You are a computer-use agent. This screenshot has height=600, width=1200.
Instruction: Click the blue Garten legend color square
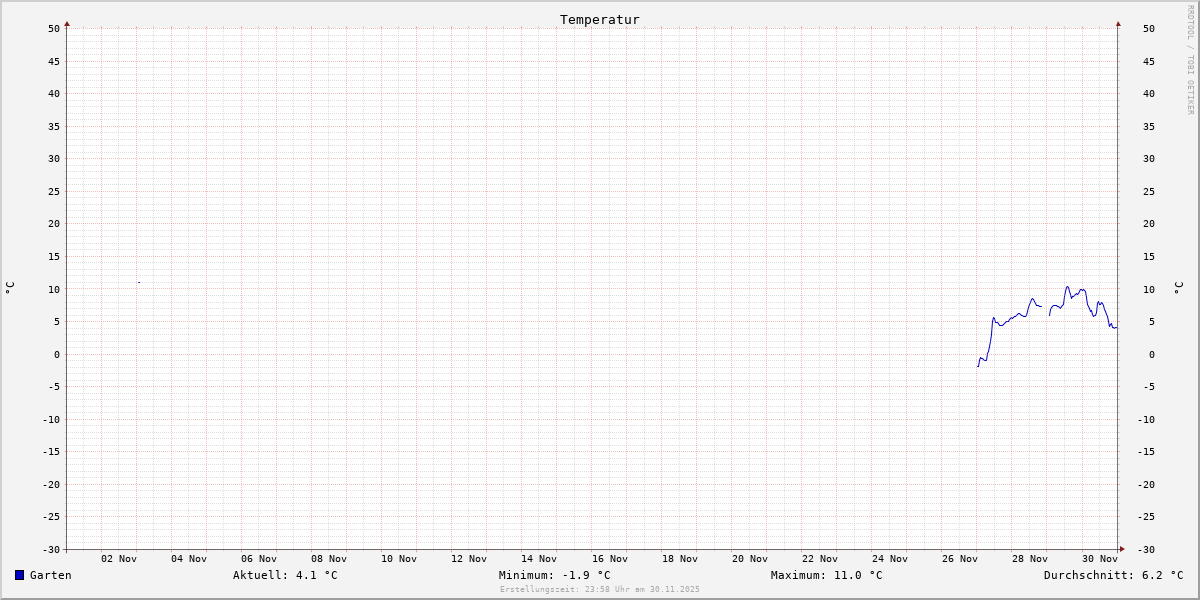19,575
